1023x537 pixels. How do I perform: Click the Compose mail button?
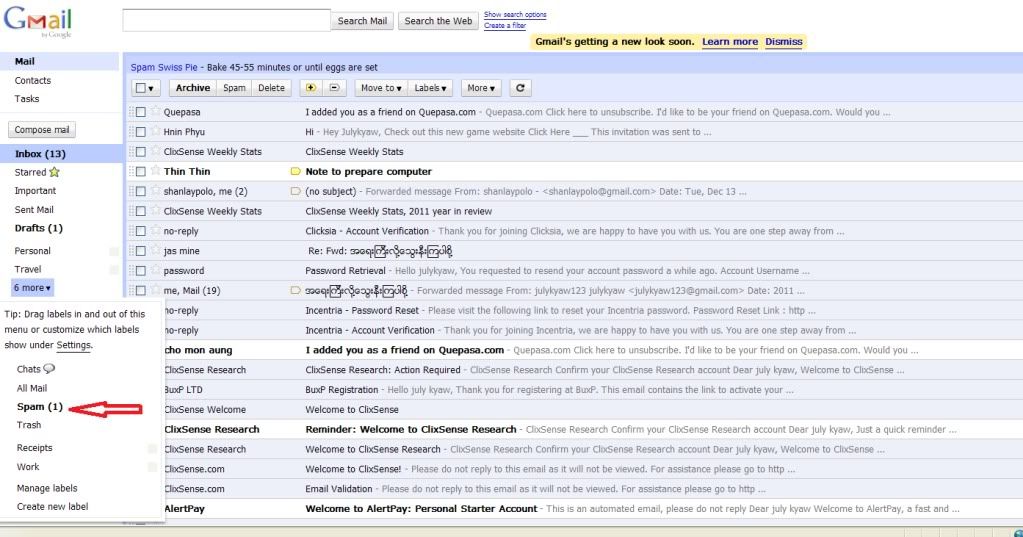pyautogui.click(x=42, y=130)
